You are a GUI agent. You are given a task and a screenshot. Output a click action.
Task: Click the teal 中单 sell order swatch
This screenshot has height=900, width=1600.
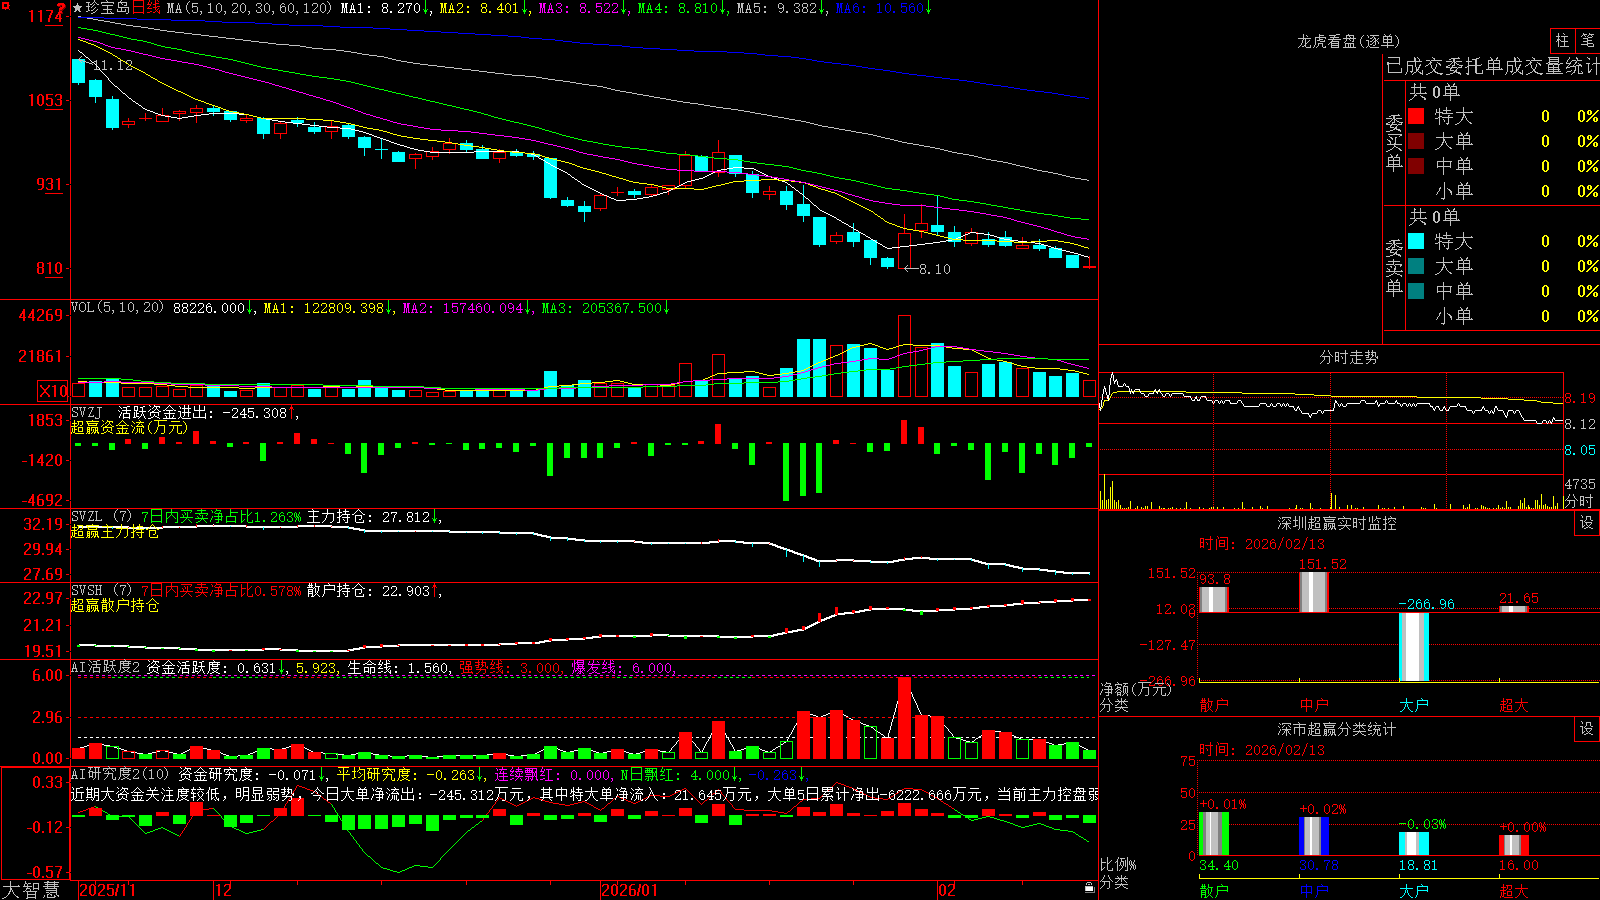[x=1416, y=291]
